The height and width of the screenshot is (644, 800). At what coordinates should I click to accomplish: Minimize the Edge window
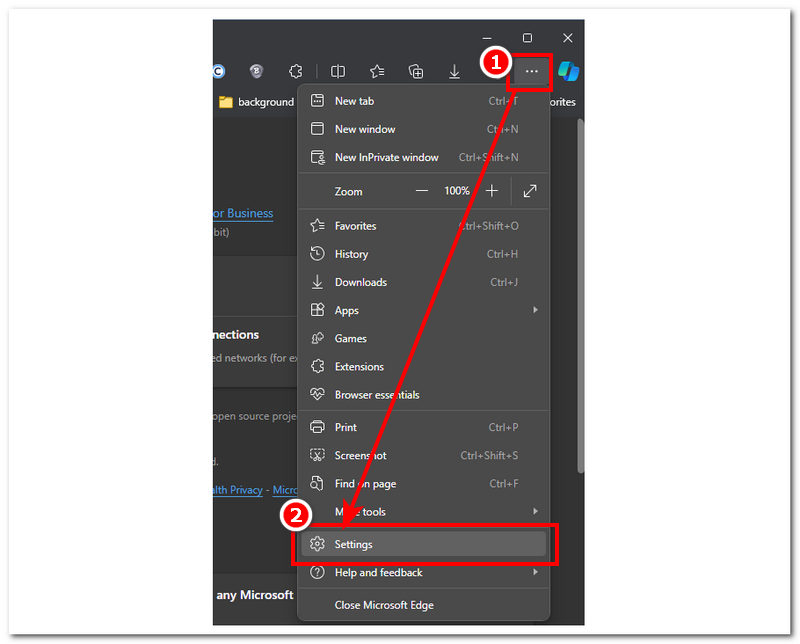pos(487,38)
